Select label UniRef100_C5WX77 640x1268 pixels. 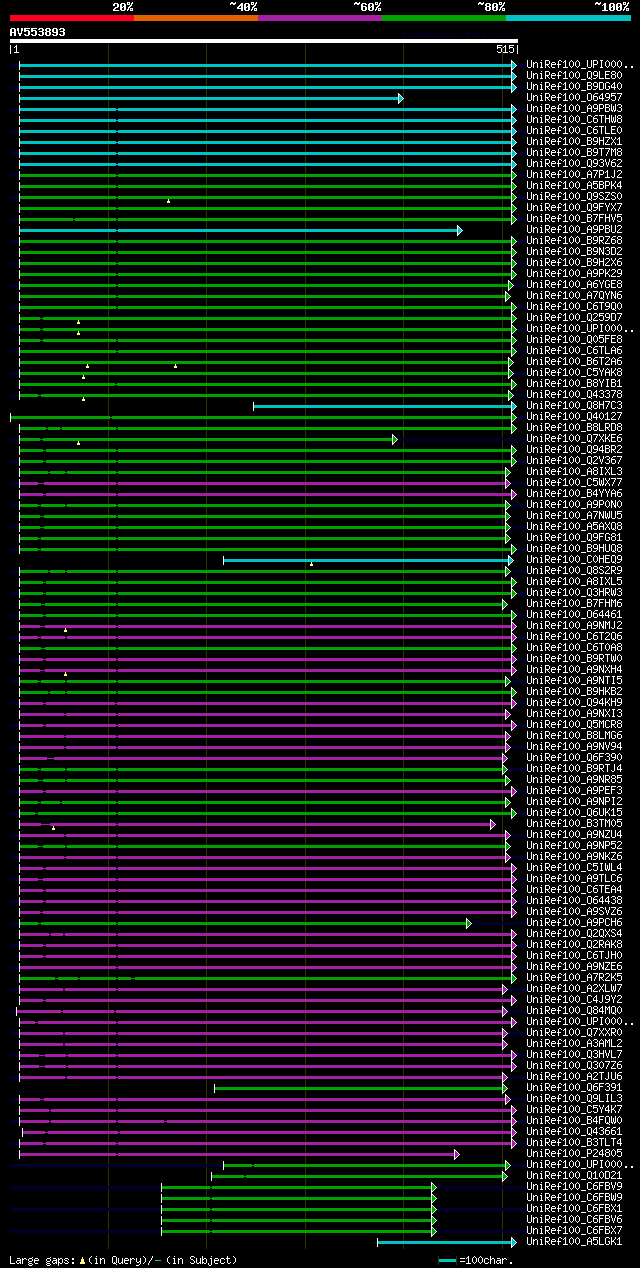point(574,483)
